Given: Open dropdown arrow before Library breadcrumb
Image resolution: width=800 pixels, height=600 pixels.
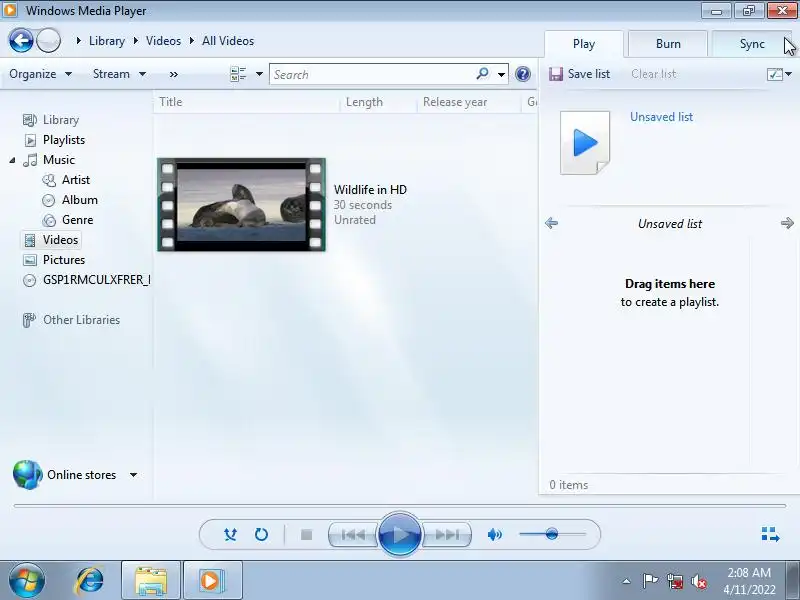Looking at the screenshot, I should pyautogui.click(x=78, y=41).
